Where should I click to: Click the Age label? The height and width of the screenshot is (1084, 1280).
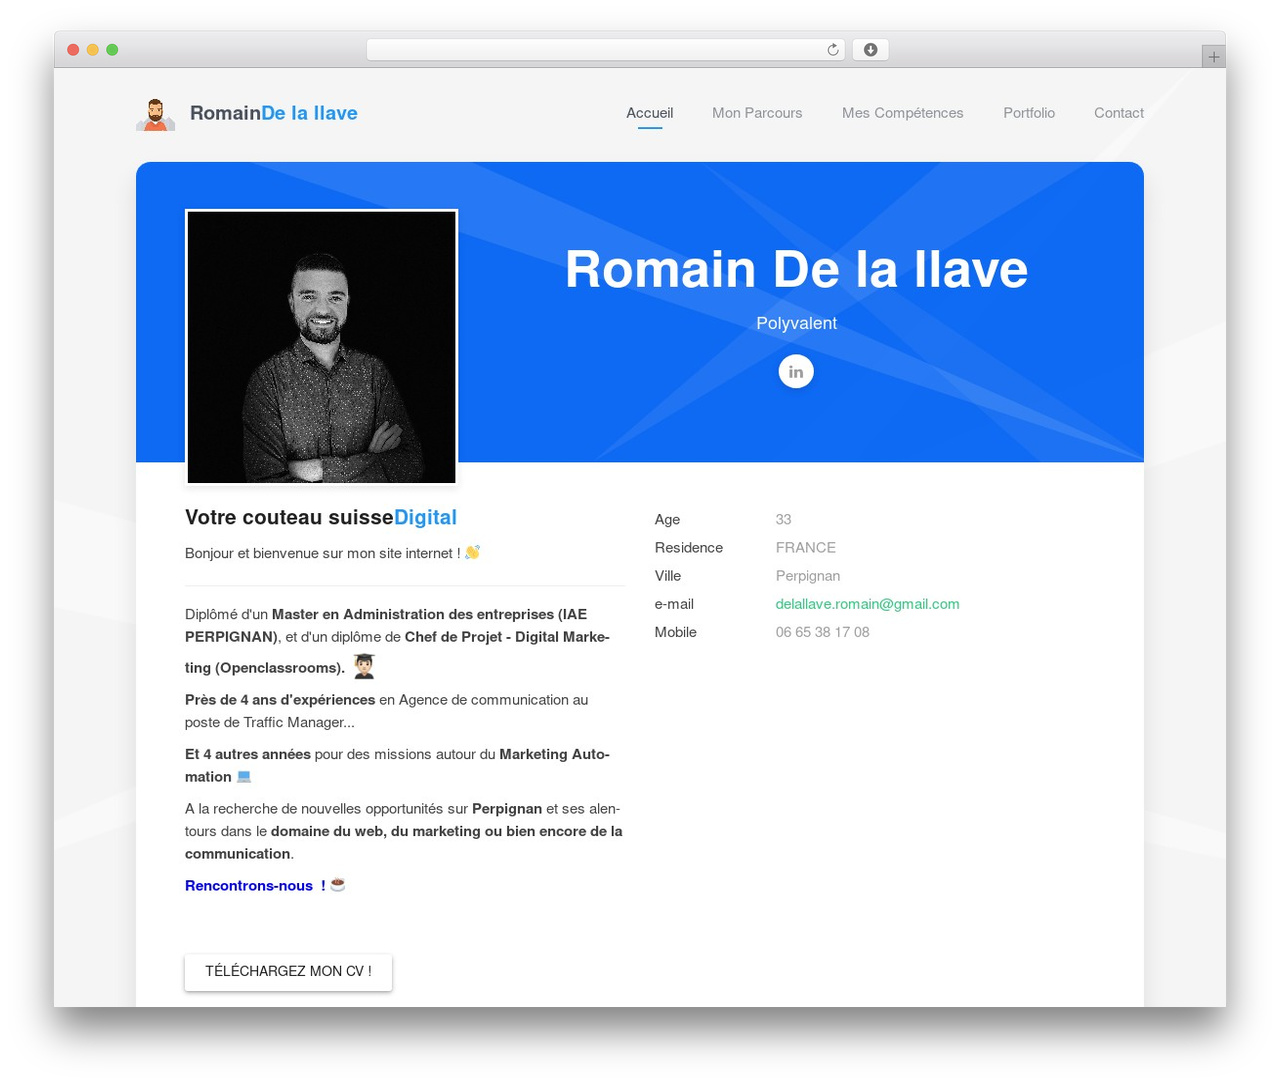coord(667,520)
